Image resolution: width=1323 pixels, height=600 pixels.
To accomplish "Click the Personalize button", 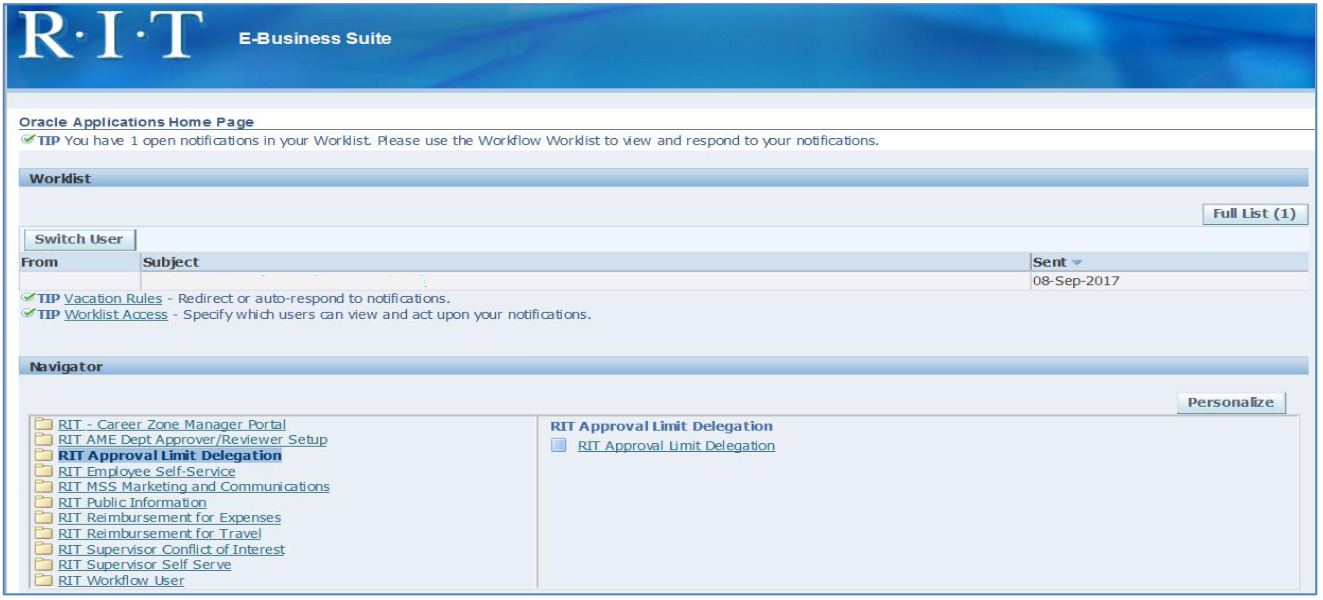I will [x=1230, y=402].
